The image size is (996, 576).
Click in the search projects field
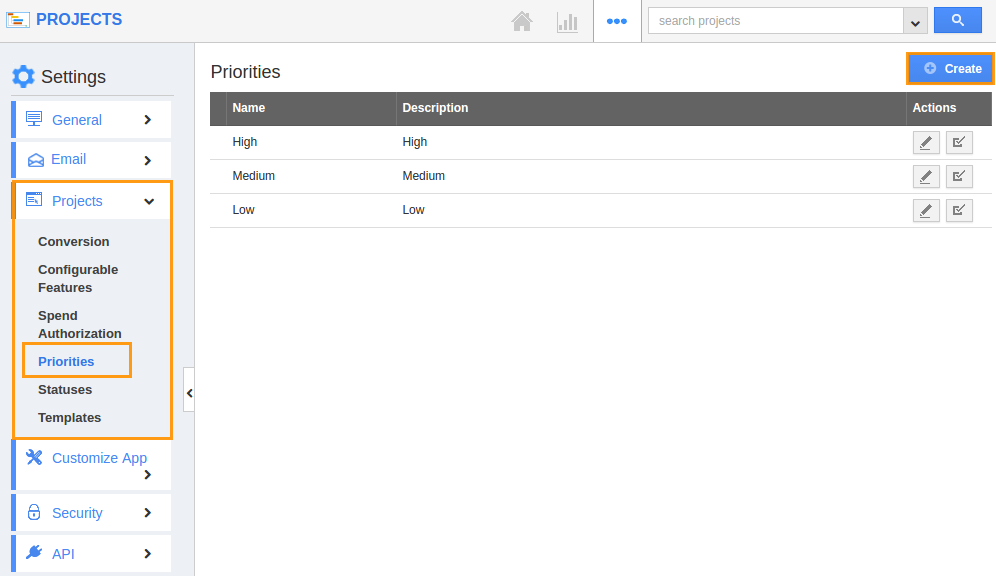coord(776,21)
